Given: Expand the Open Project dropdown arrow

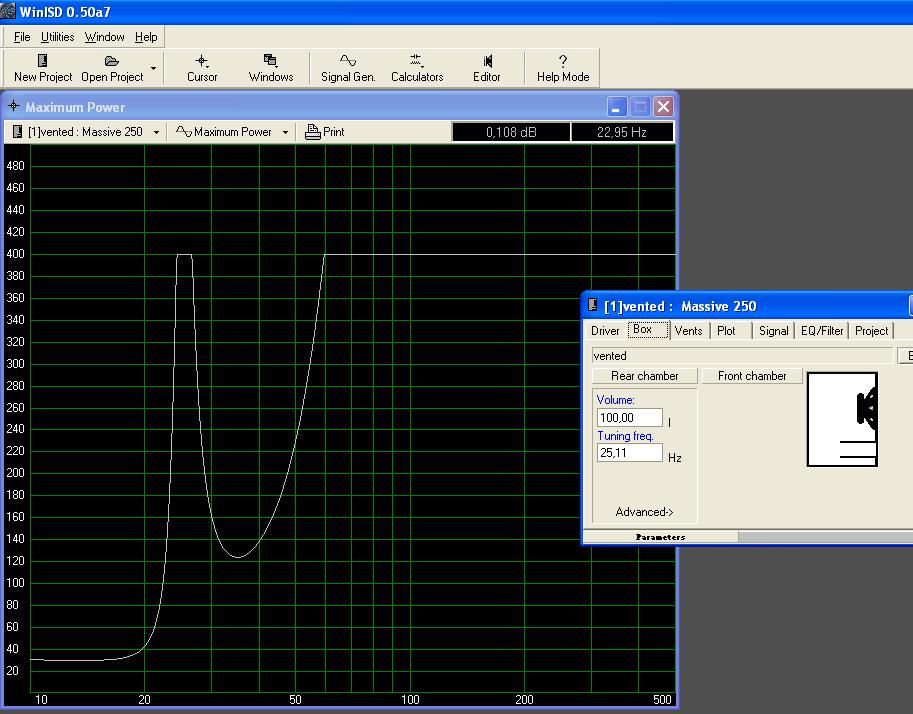Looking at the screenshot, I should click(x=153, y=69).
